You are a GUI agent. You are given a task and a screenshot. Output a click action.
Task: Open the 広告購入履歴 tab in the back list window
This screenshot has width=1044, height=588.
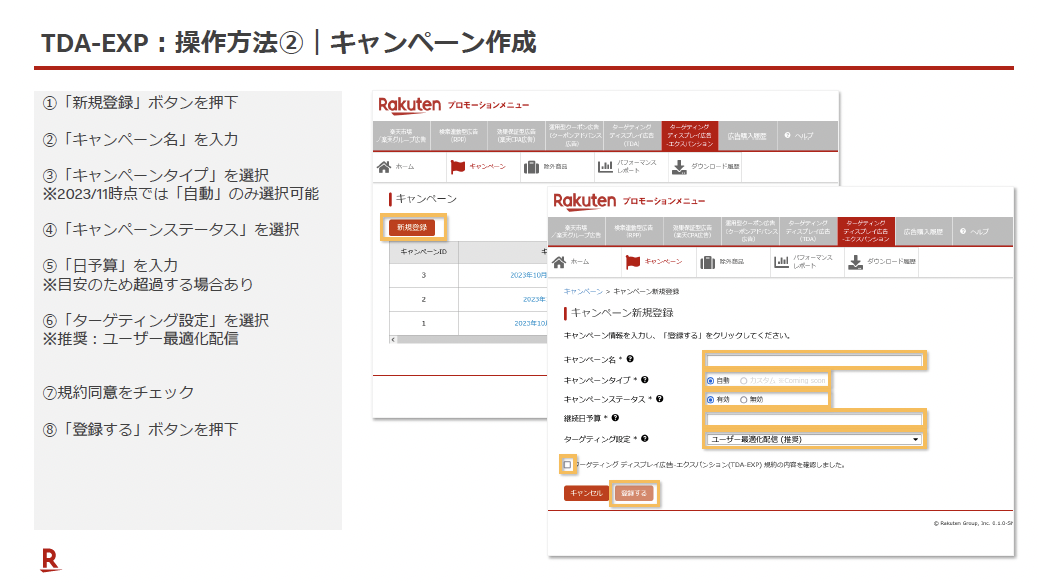747,136
